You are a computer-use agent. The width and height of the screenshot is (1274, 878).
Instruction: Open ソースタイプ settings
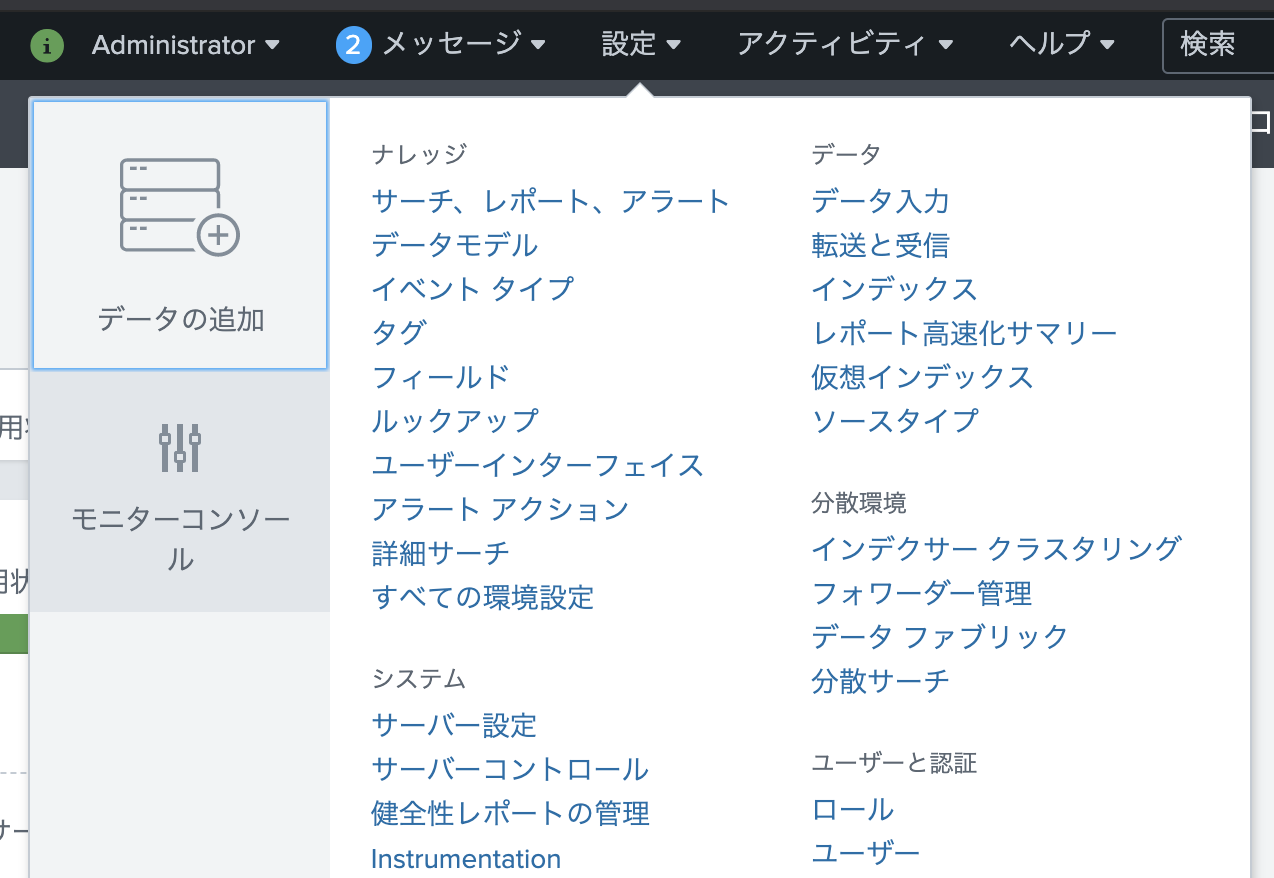(895, 421)
